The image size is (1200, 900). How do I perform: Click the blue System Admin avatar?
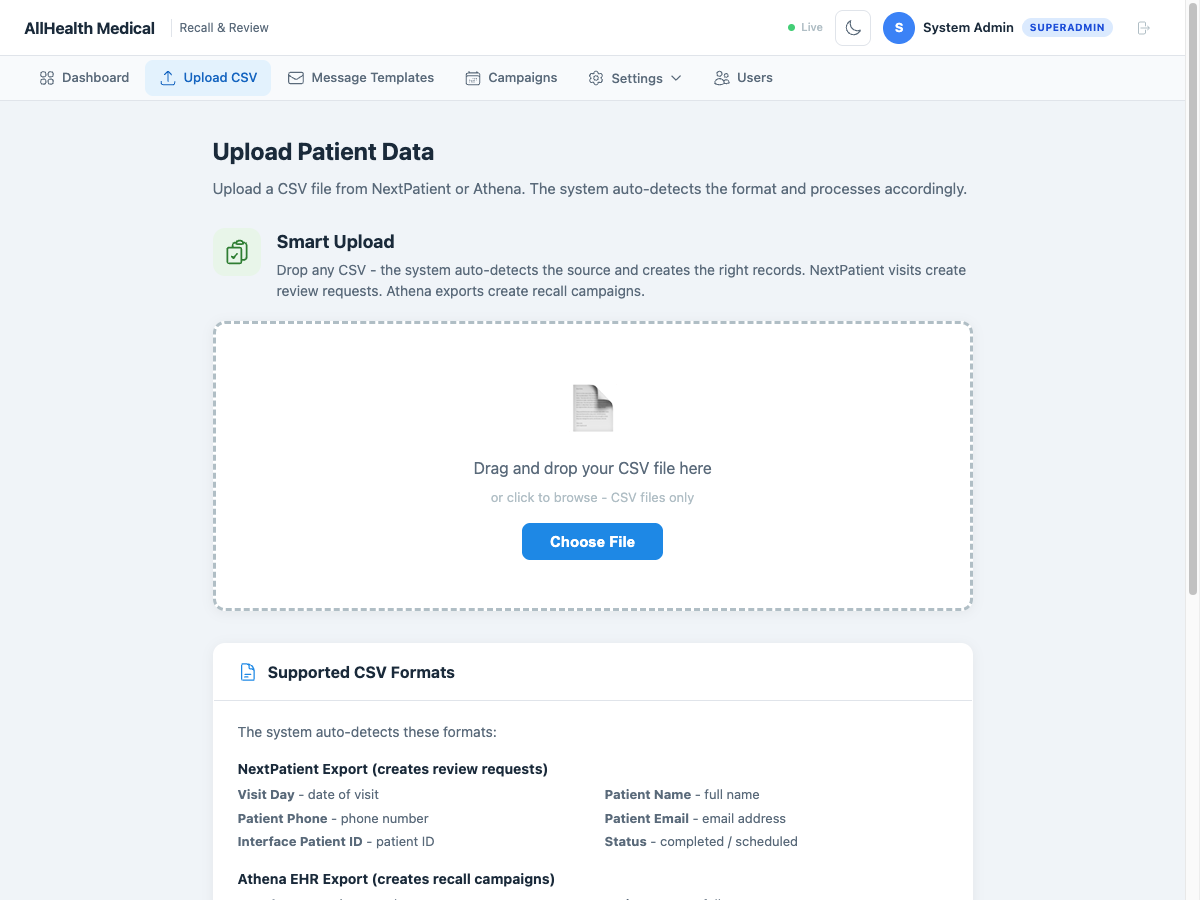[898, 27]
